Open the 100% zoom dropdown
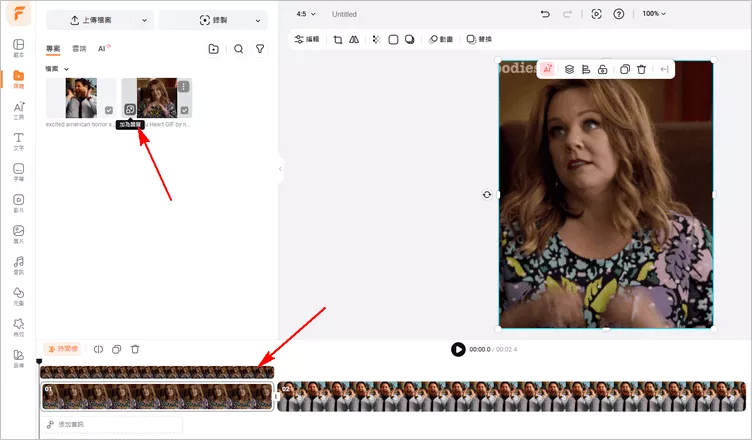Screen dimensions: 752x440 [654, 14]
